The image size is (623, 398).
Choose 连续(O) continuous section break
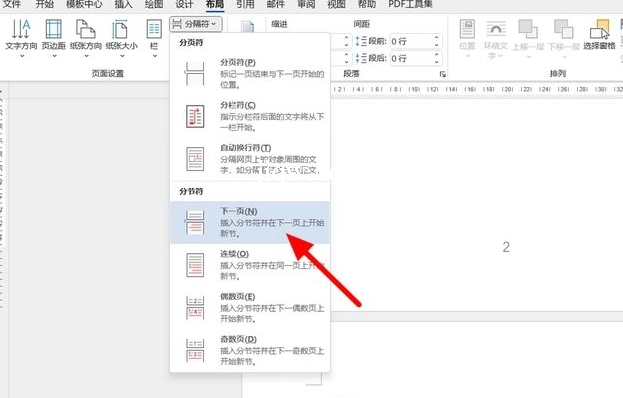250,265
